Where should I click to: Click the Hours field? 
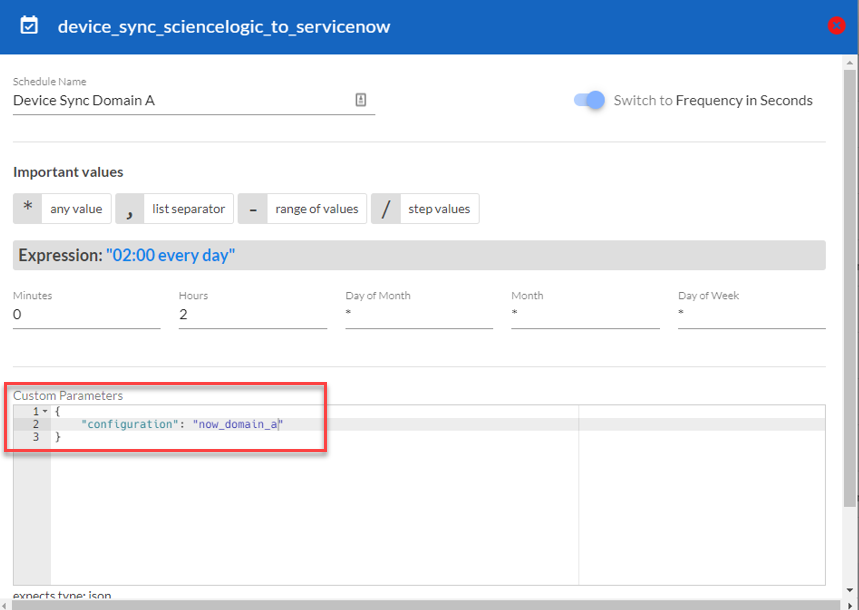pyautogui.click(x=252, y=315)
